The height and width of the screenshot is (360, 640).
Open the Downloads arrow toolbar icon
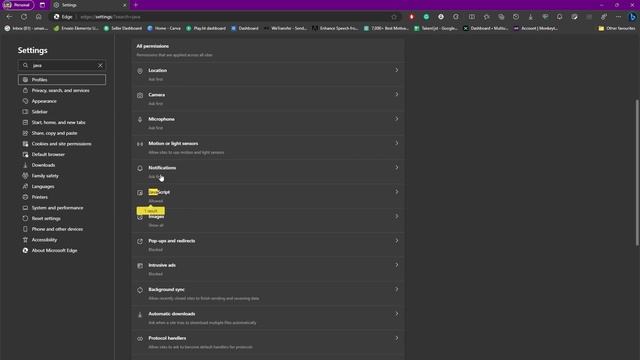531,17
